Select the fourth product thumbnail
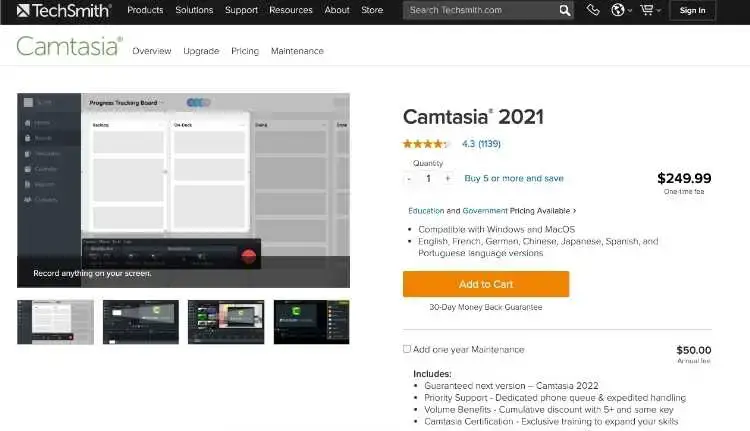This screenshot has height=431, width=750. tap(311, 322)
